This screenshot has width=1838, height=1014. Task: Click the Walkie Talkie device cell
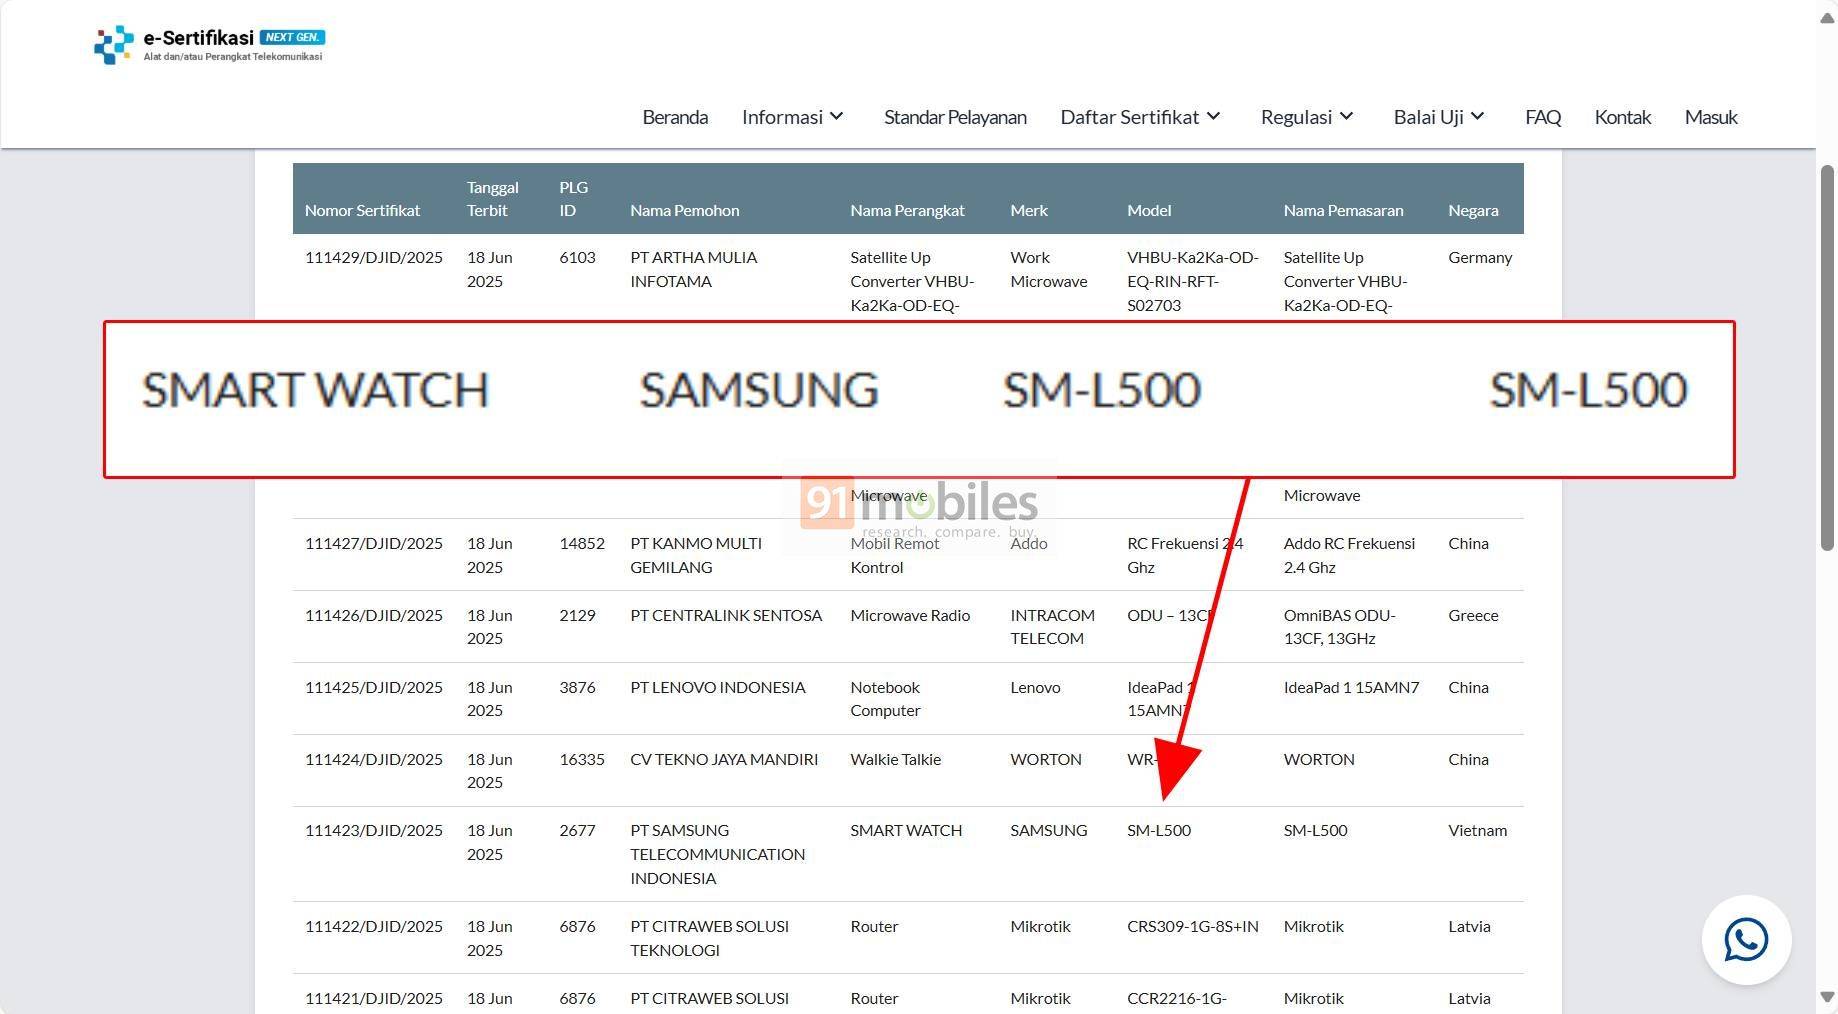coord(895,759)
